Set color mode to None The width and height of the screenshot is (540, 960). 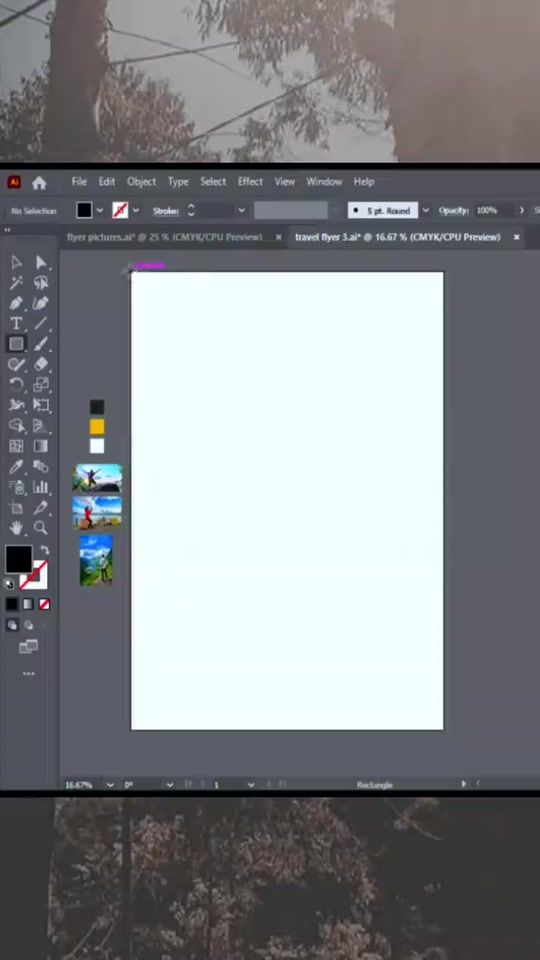[44, 604]
